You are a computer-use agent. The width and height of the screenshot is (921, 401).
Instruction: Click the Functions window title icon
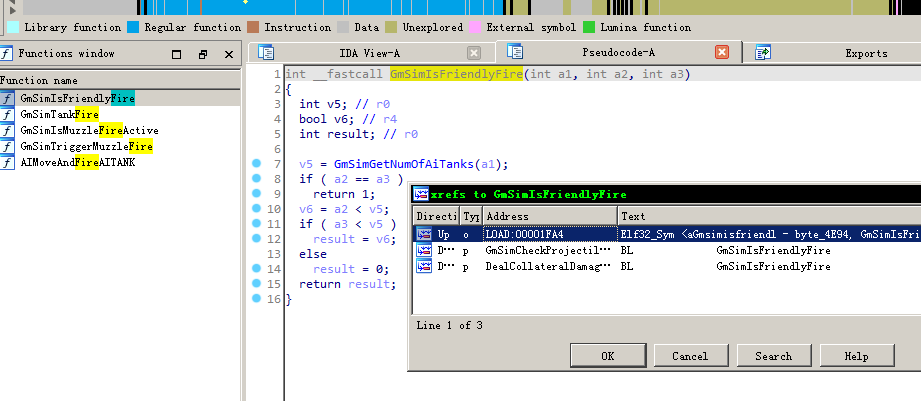[x=6, y=53]
